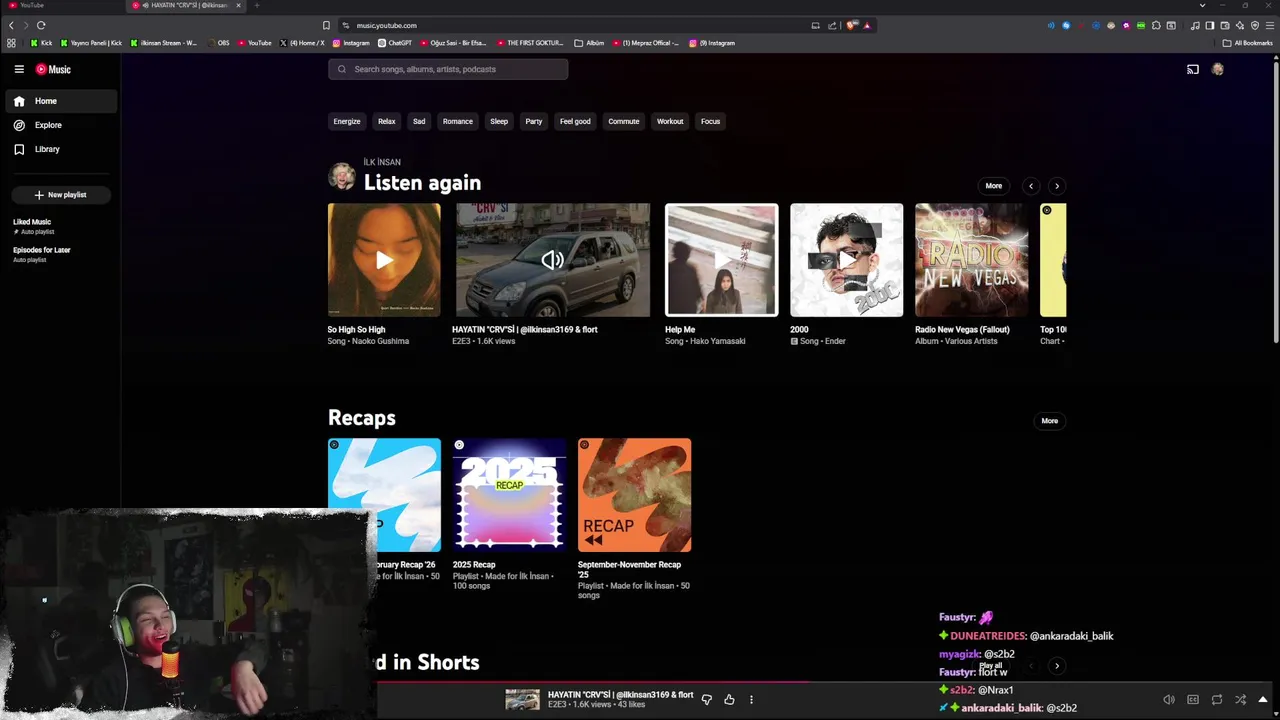
Task: Reload the page in browser
Action: pos(41,25)
